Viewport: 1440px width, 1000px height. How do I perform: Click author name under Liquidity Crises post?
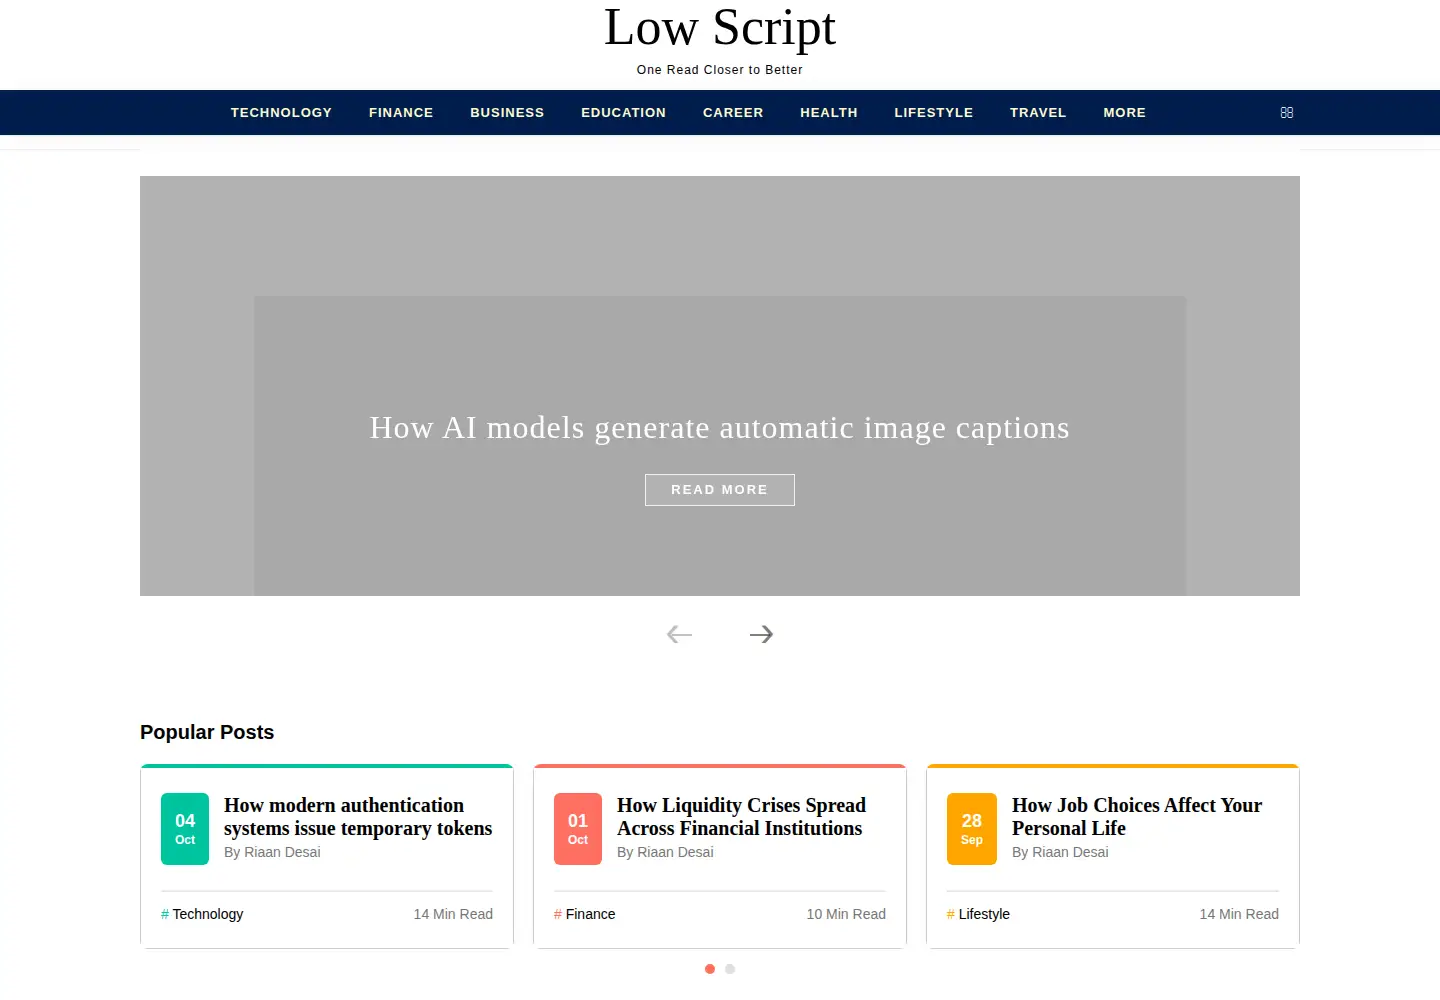665,852
